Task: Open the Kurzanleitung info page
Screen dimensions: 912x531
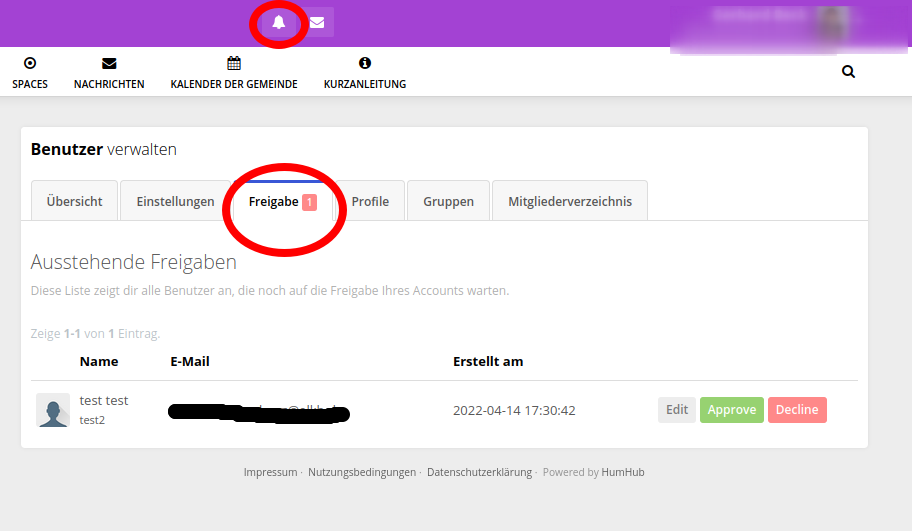Action: point(365,73)
